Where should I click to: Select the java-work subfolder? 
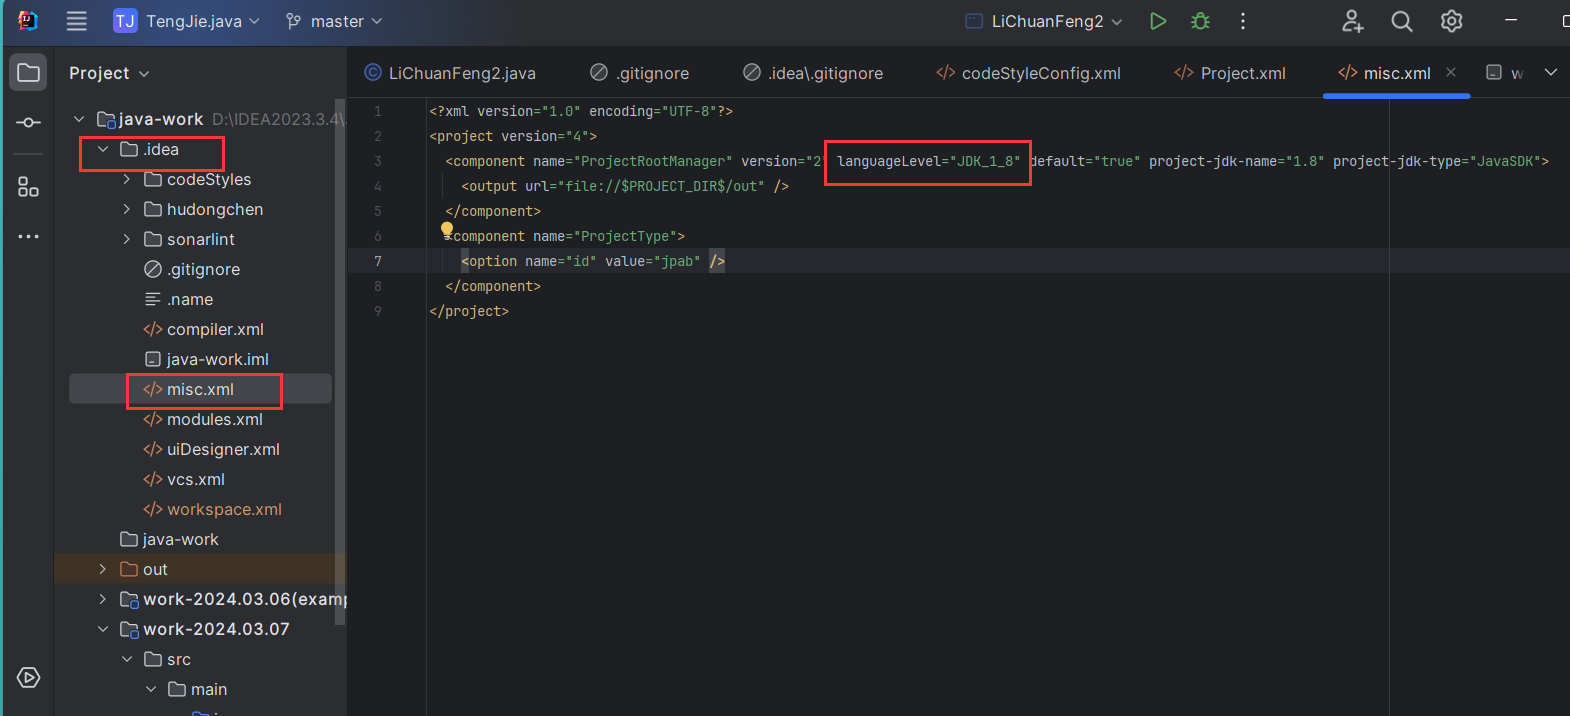tap(169, 539)
